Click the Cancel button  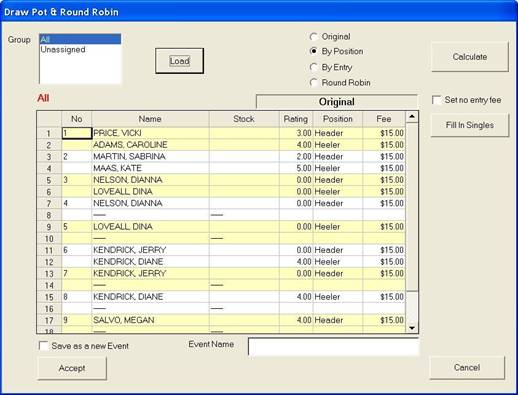click(x=467, y=367)
